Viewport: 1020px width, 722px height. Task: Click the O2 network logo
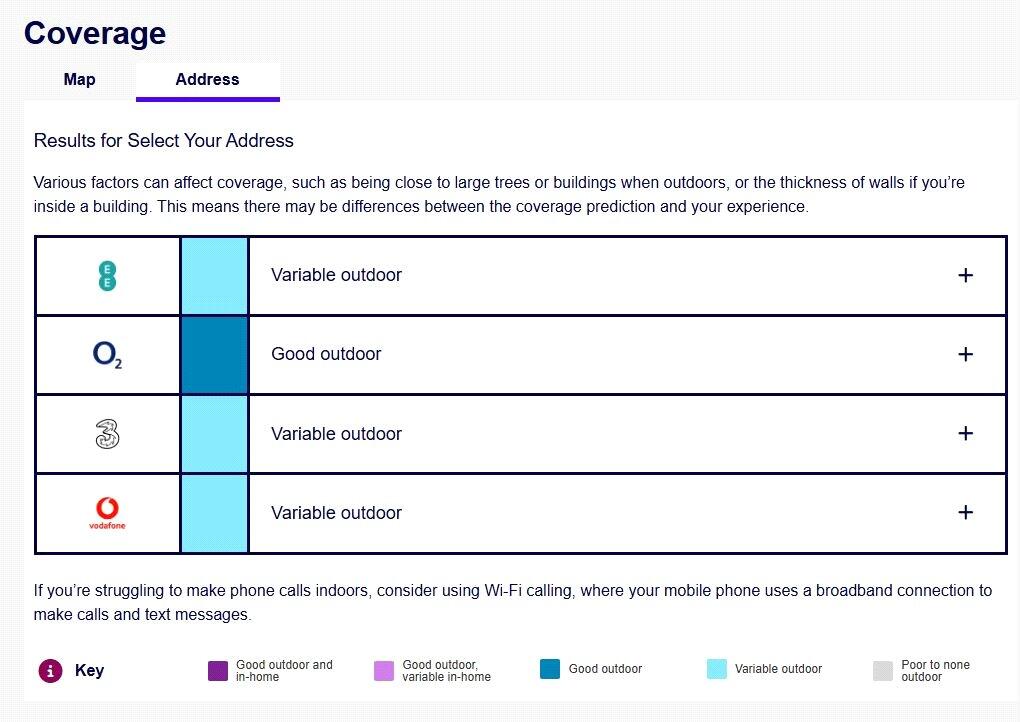click(x=107, y=355)
